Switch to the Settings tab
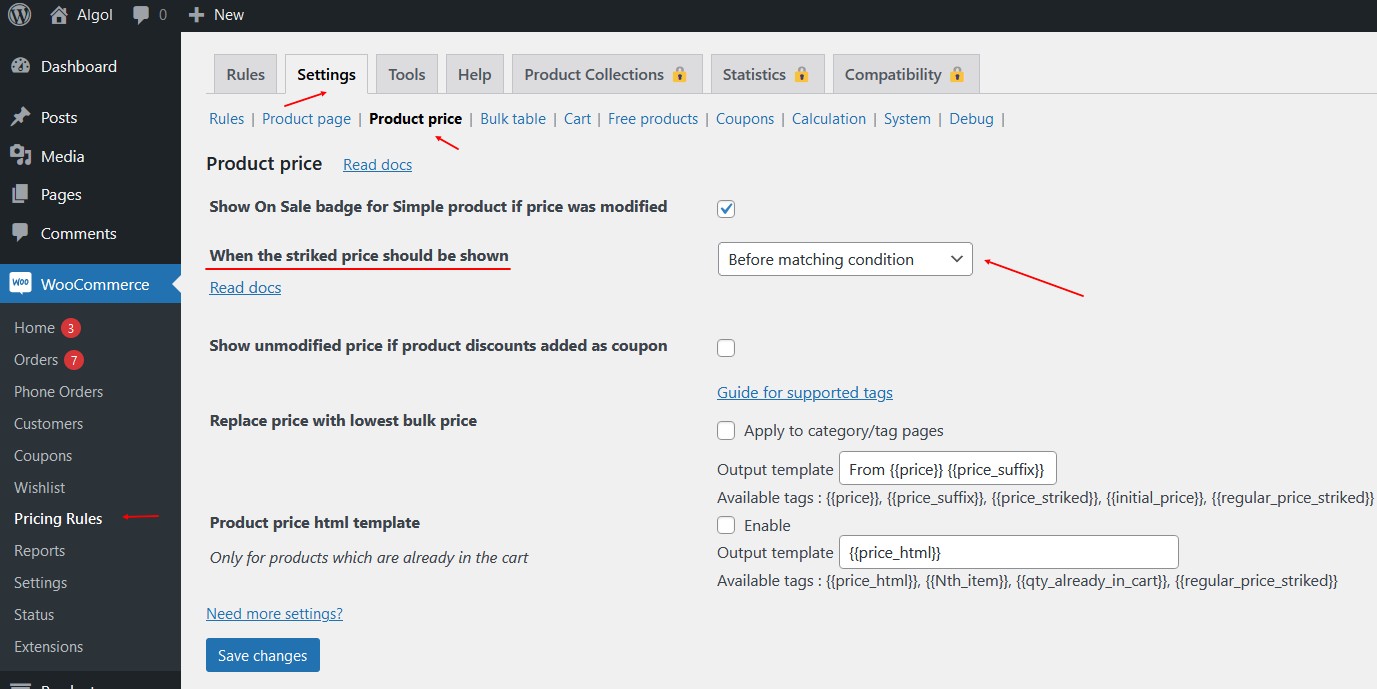This screenshot has width=1377, height=689. point(326,74)
